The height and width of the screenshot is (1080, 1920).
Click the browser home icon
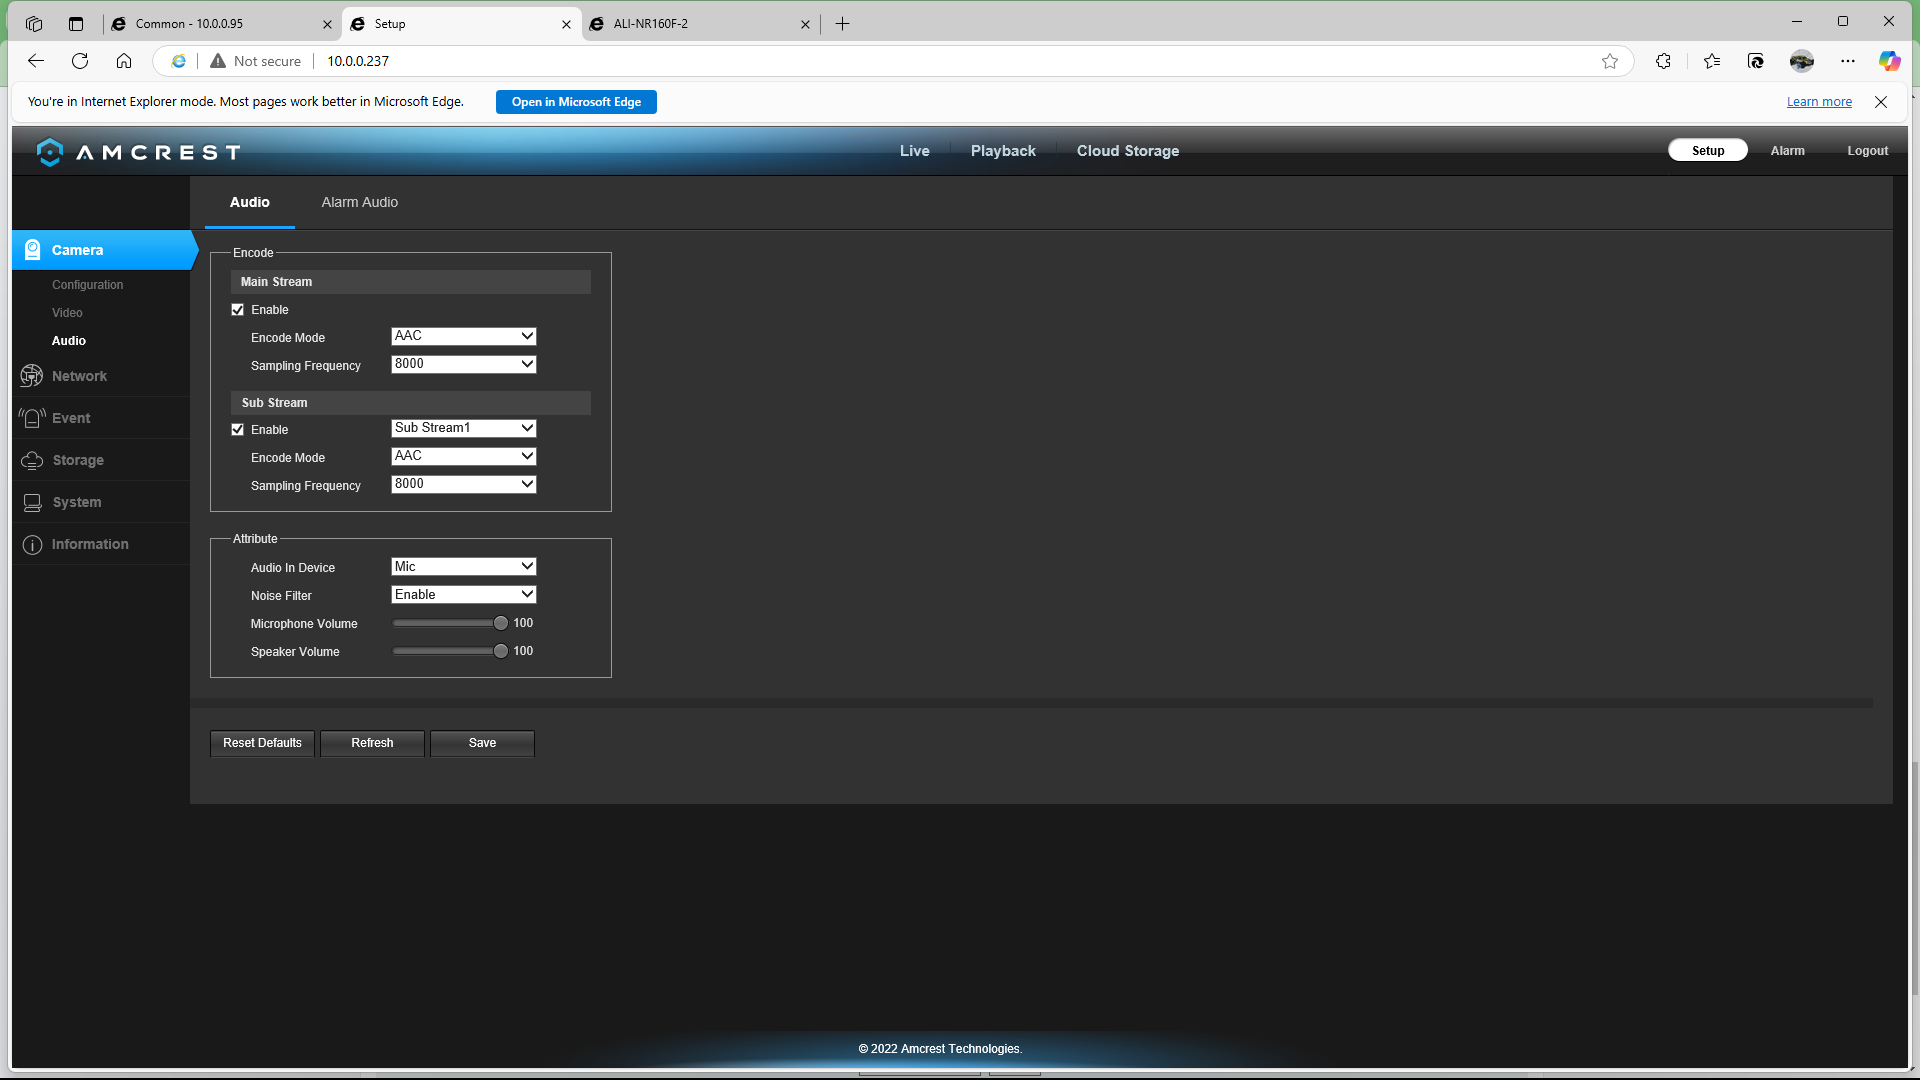click(x=124, y=61)
